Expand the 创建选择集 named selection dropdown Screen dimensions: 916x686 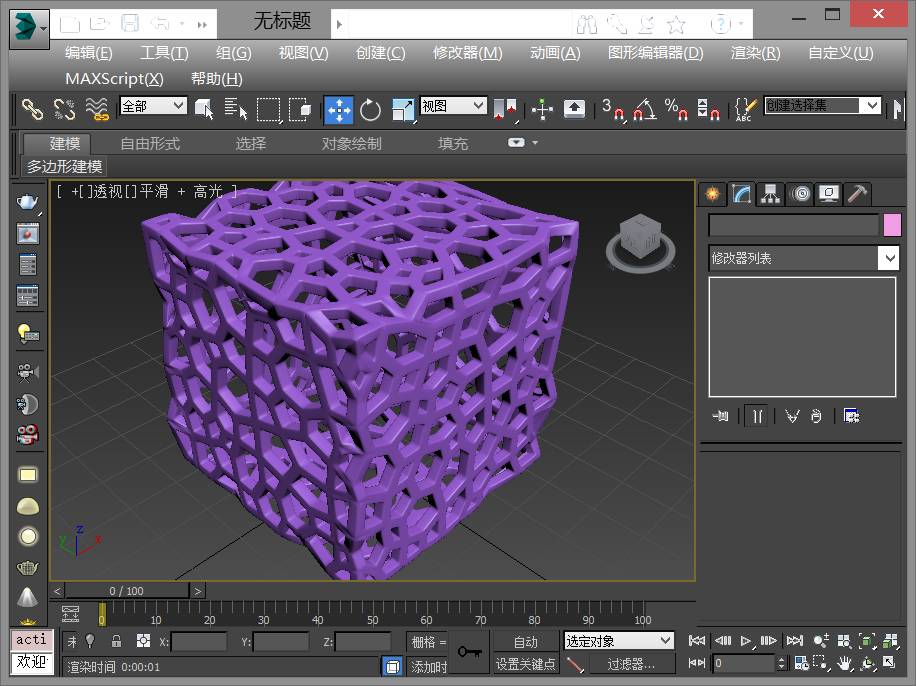point(872,105)
